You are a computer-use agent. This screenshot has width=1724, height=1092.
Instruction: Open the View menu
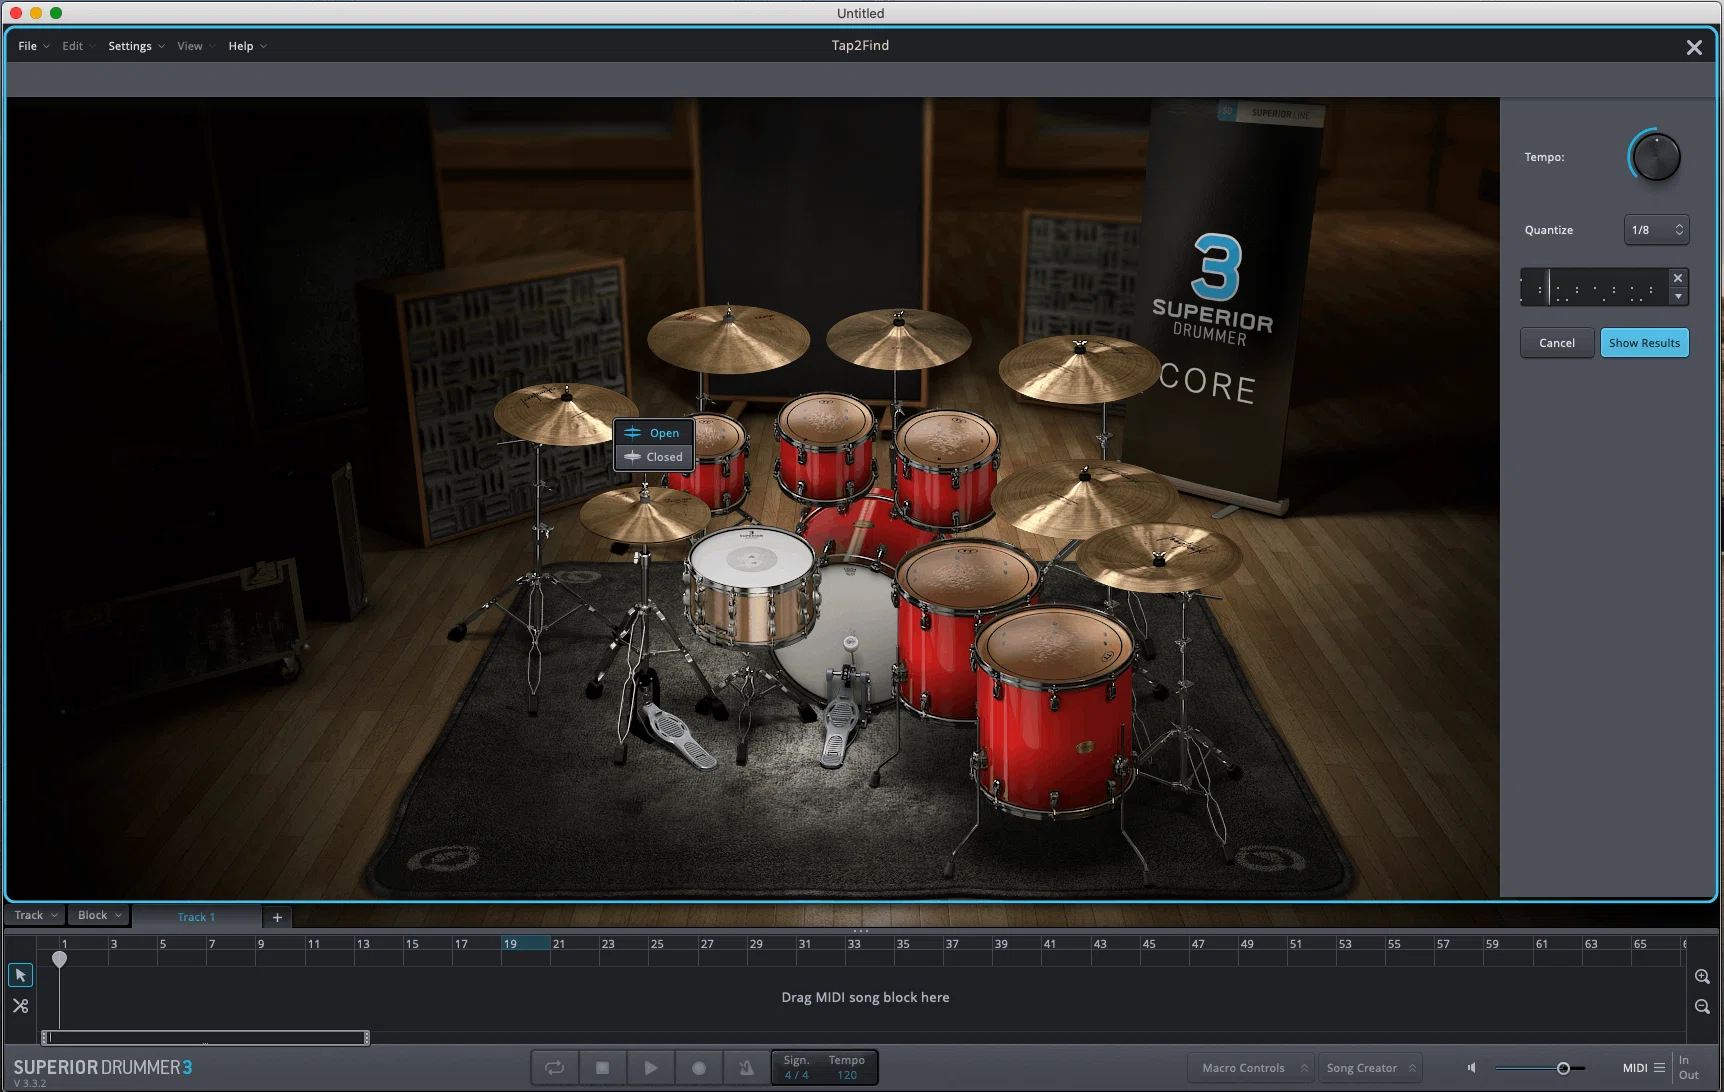click(196, 46)
